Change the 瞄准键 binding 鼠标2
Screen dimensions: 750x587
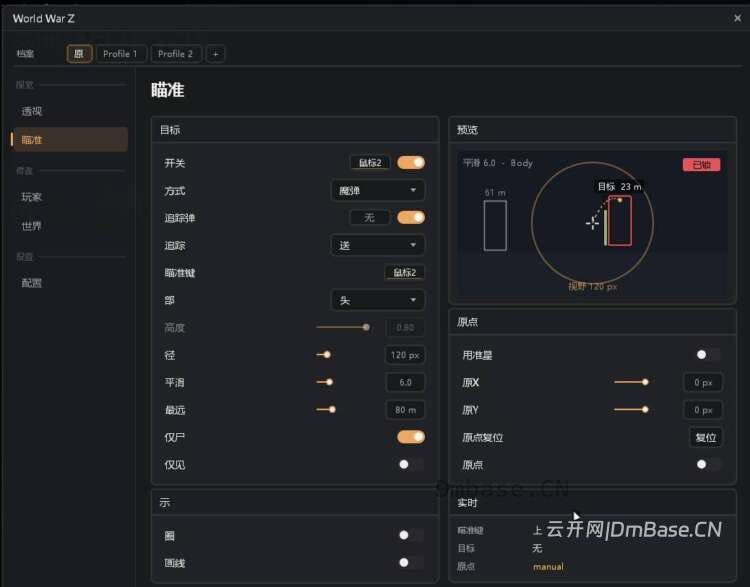pos(405,273)
